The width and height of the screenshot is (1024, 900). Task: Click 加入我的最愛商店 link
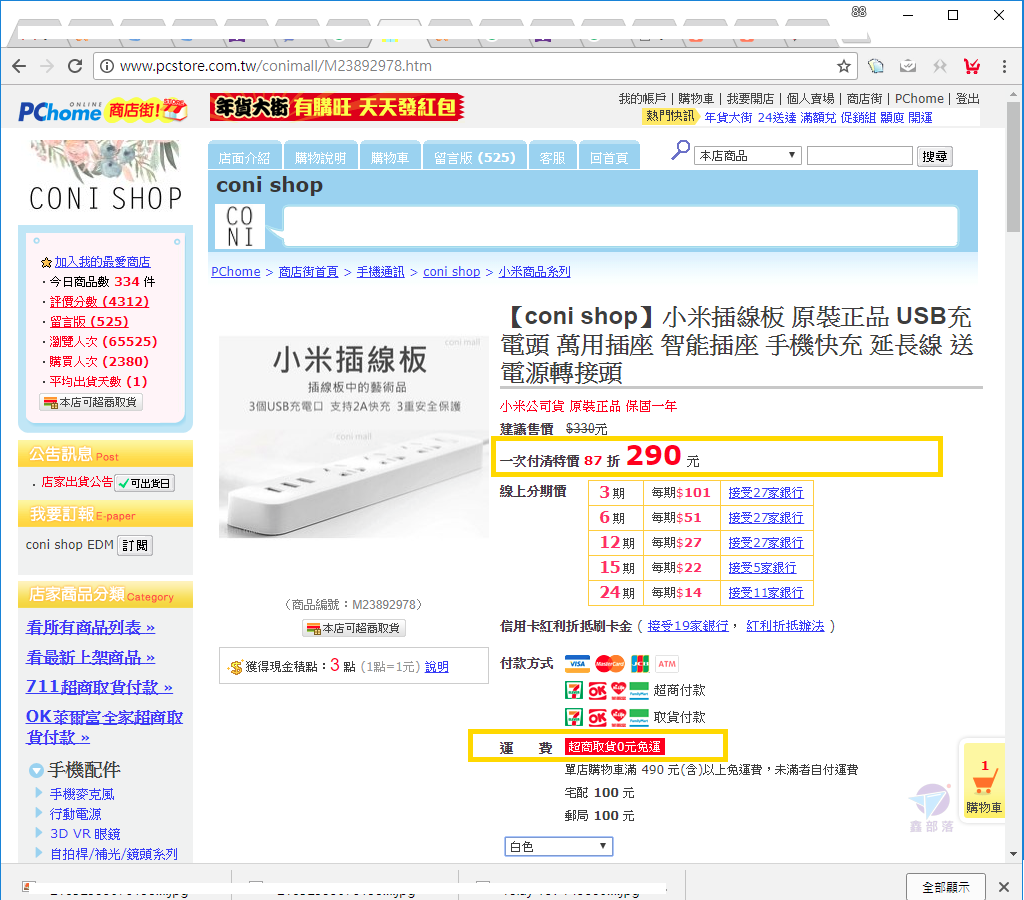click(102, 262)
